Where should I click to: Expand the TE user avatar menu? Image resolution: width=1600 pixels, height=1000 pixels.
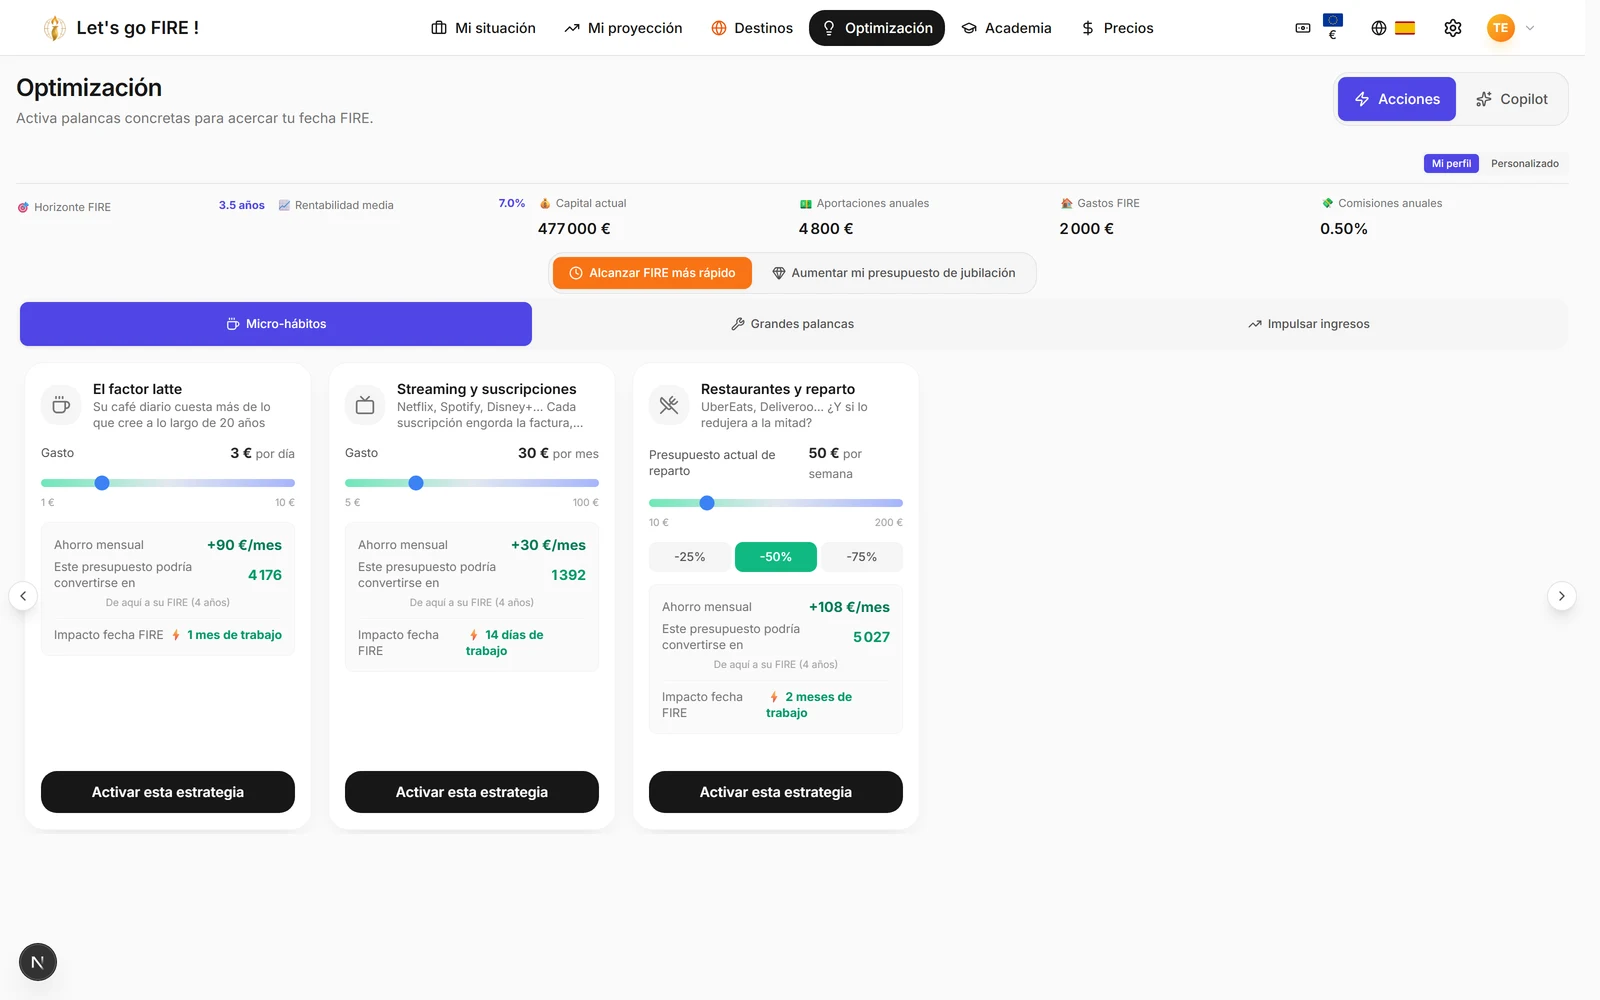(1510, 28)
